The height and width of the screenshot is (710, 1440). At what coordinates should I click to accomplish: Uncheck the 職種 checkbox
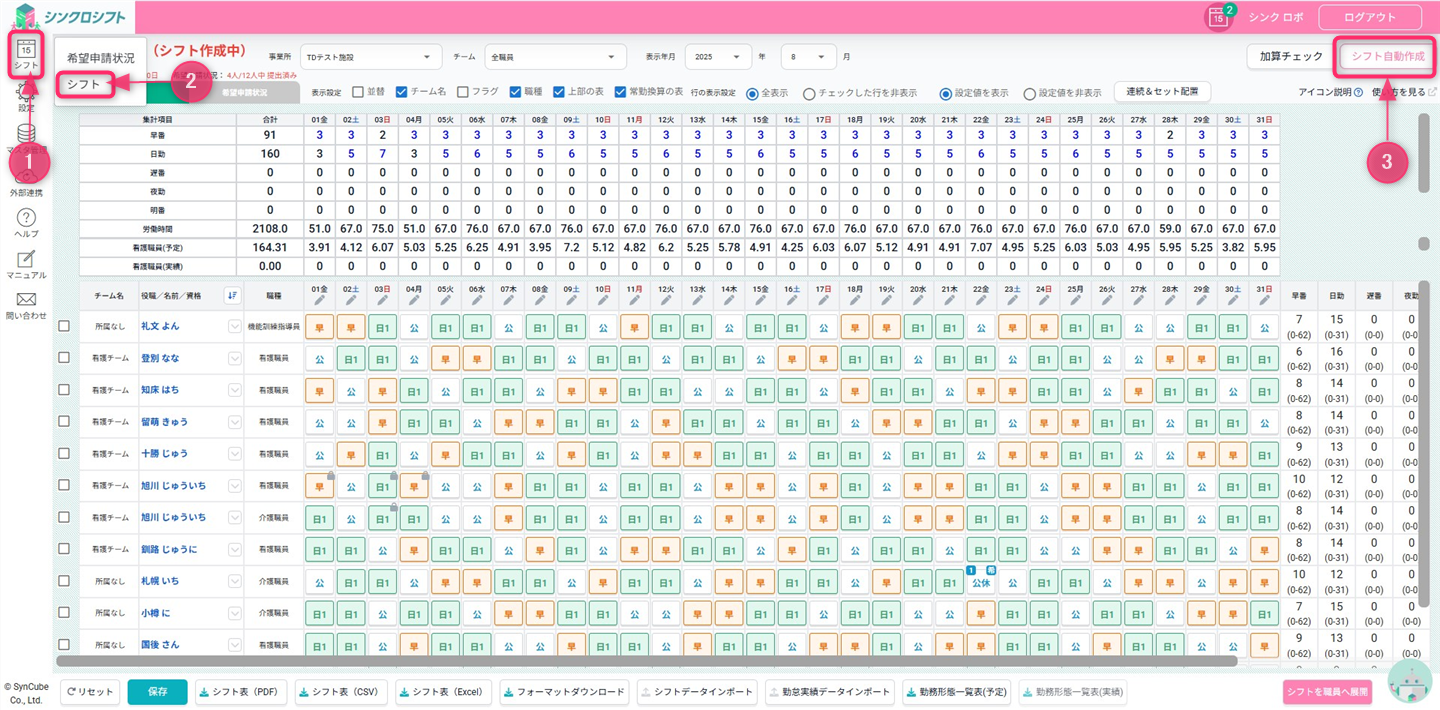click(x=515, y=92)
